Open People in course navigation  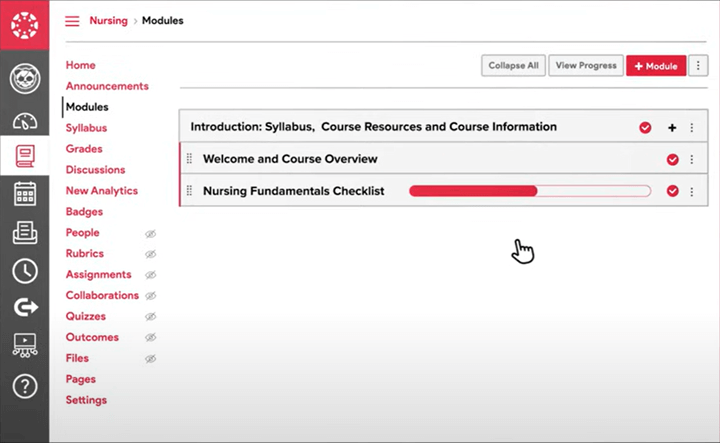pyautogui.click(x=83, y=233)
